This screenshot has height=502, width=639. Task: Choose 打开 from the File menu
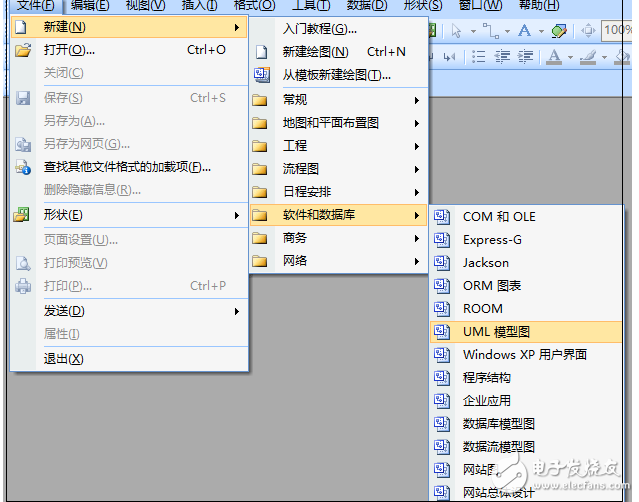pyautogui.click(x=70, y=49)
